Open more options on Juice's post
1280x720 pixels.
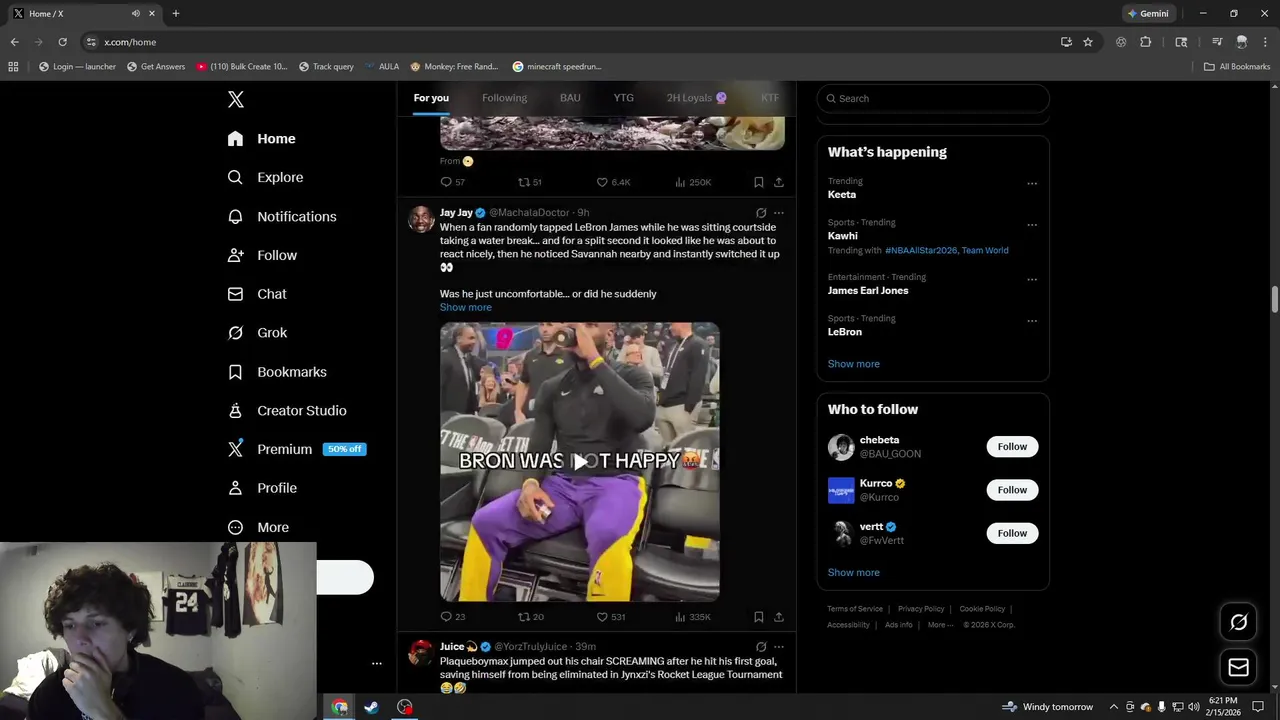pos(779,647)
